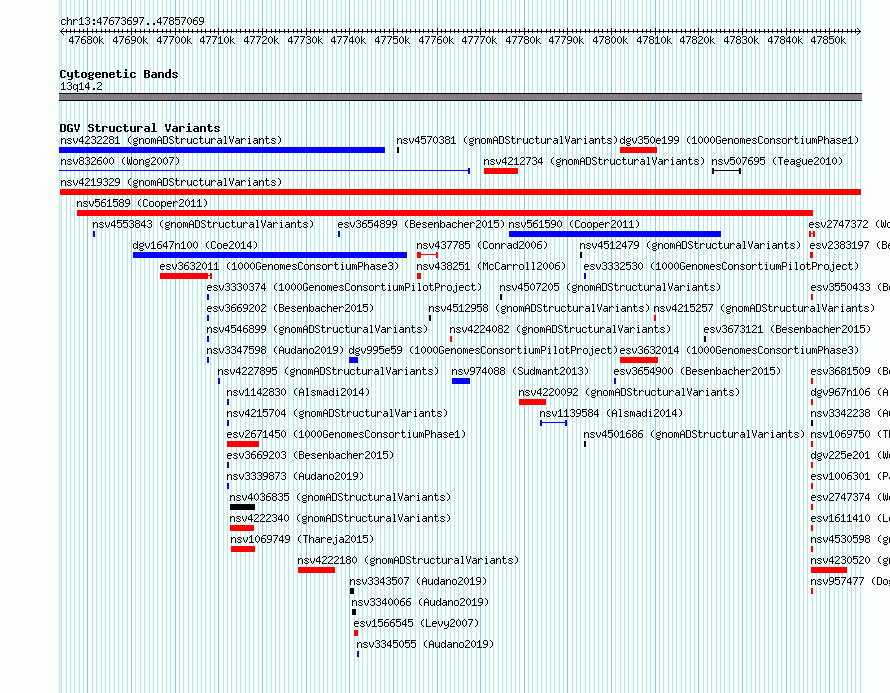
Task: Select nsv3347598 (Audano2019) label
Action: click(275, 350)
